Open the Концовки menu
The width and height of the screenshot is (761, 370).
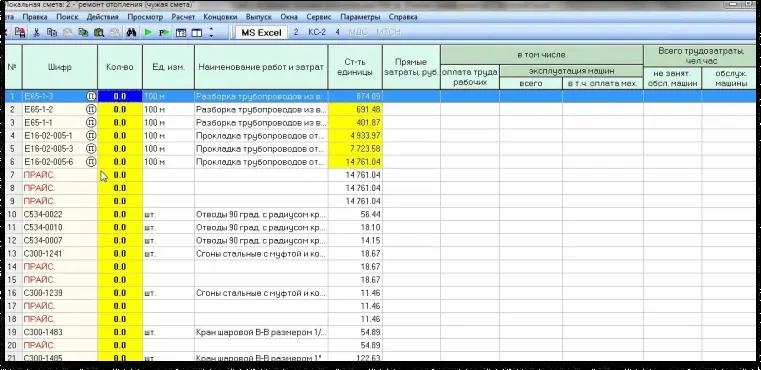(x=220, y=17)
